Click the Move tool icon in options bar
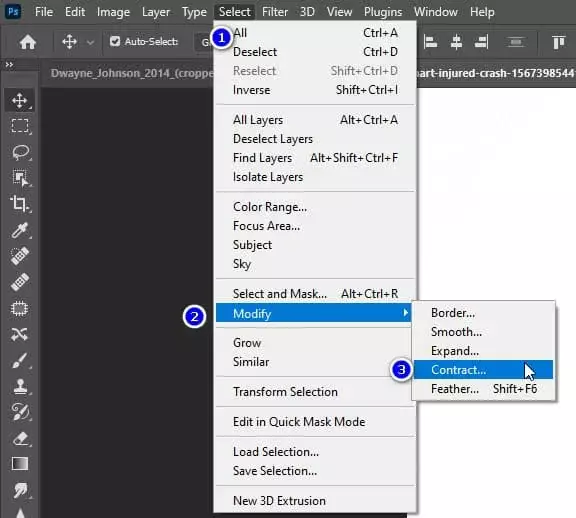The width and height of the screenshot is (576, 518). coord(69,42)
